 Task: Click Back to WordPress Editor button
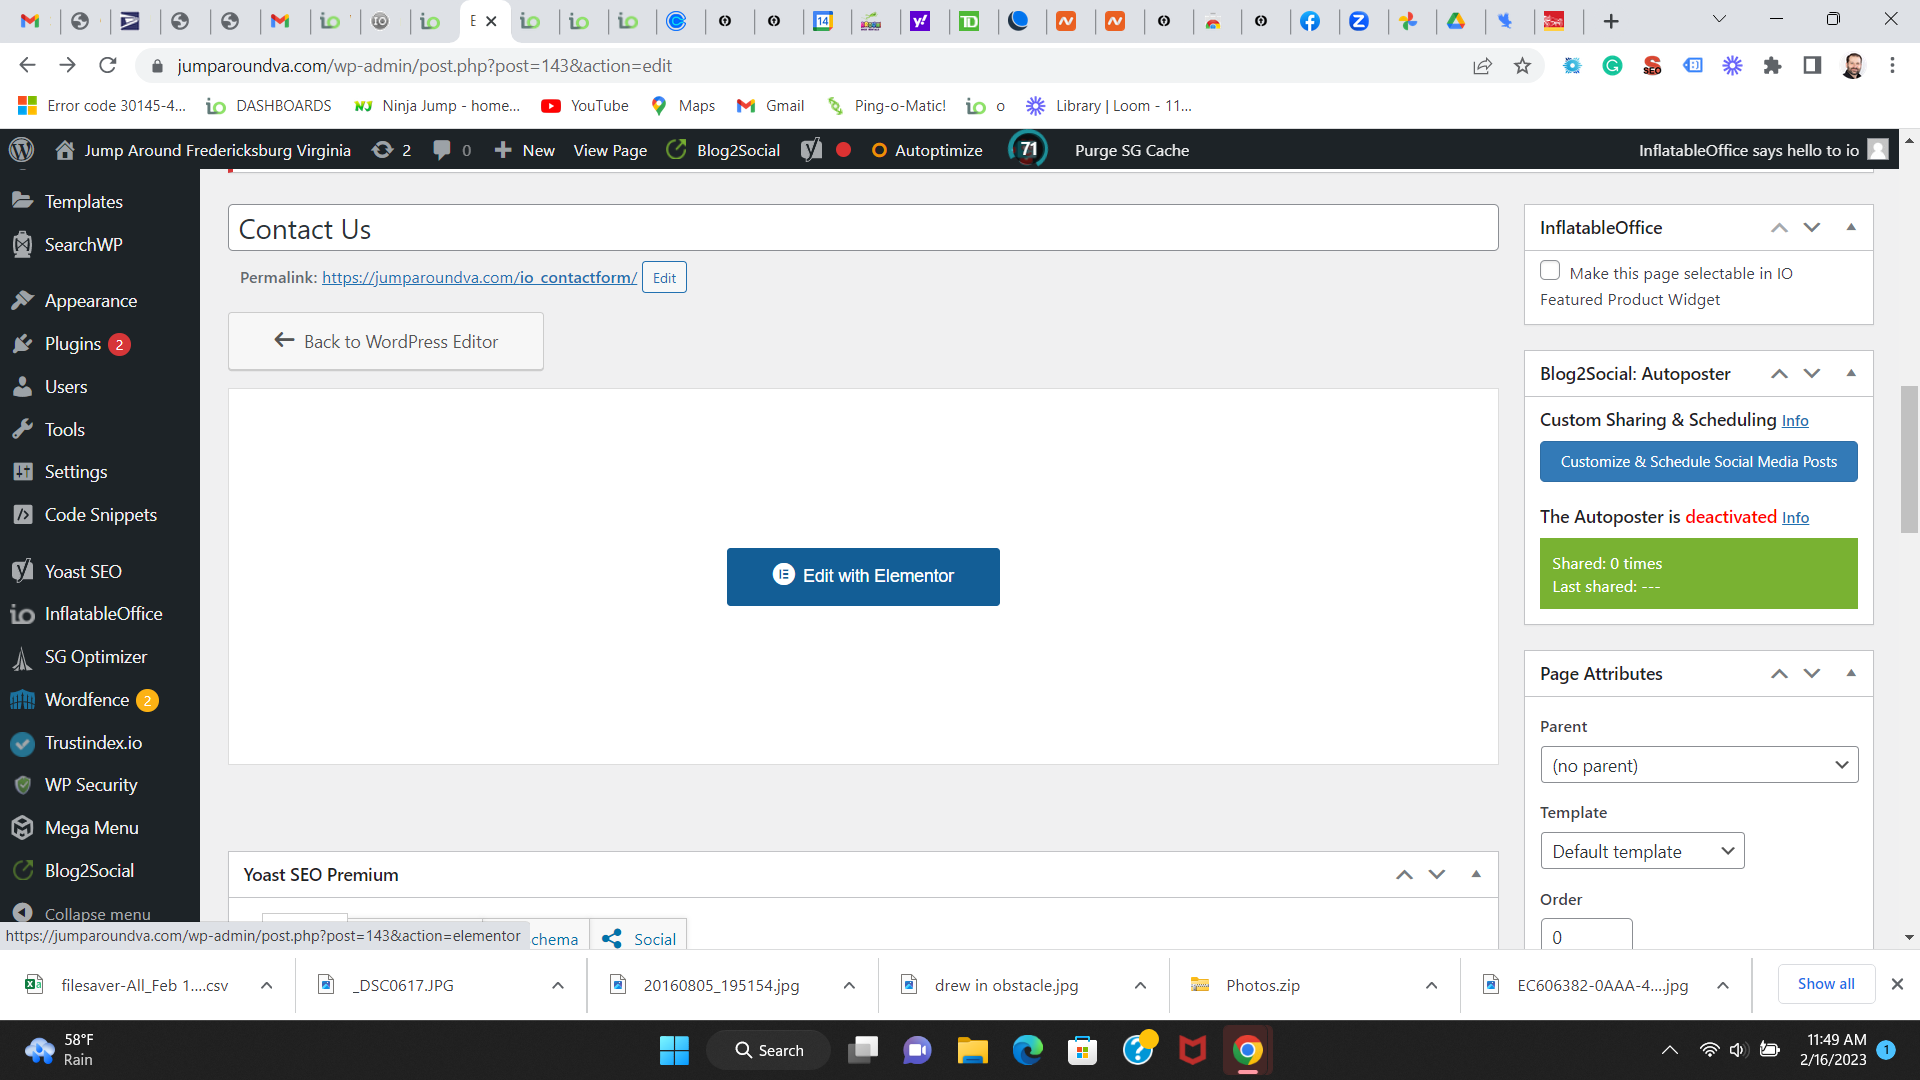386,342
